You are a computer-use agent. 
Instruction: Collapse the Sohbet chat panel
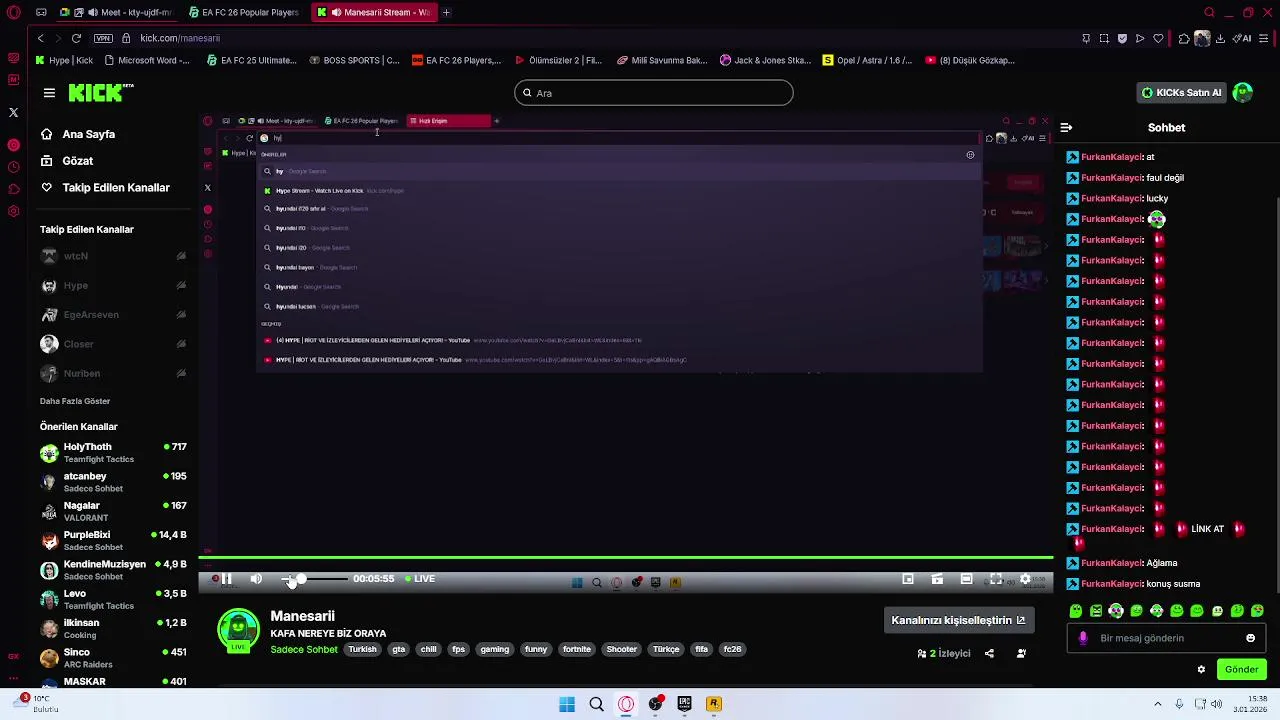point(1066,128)
